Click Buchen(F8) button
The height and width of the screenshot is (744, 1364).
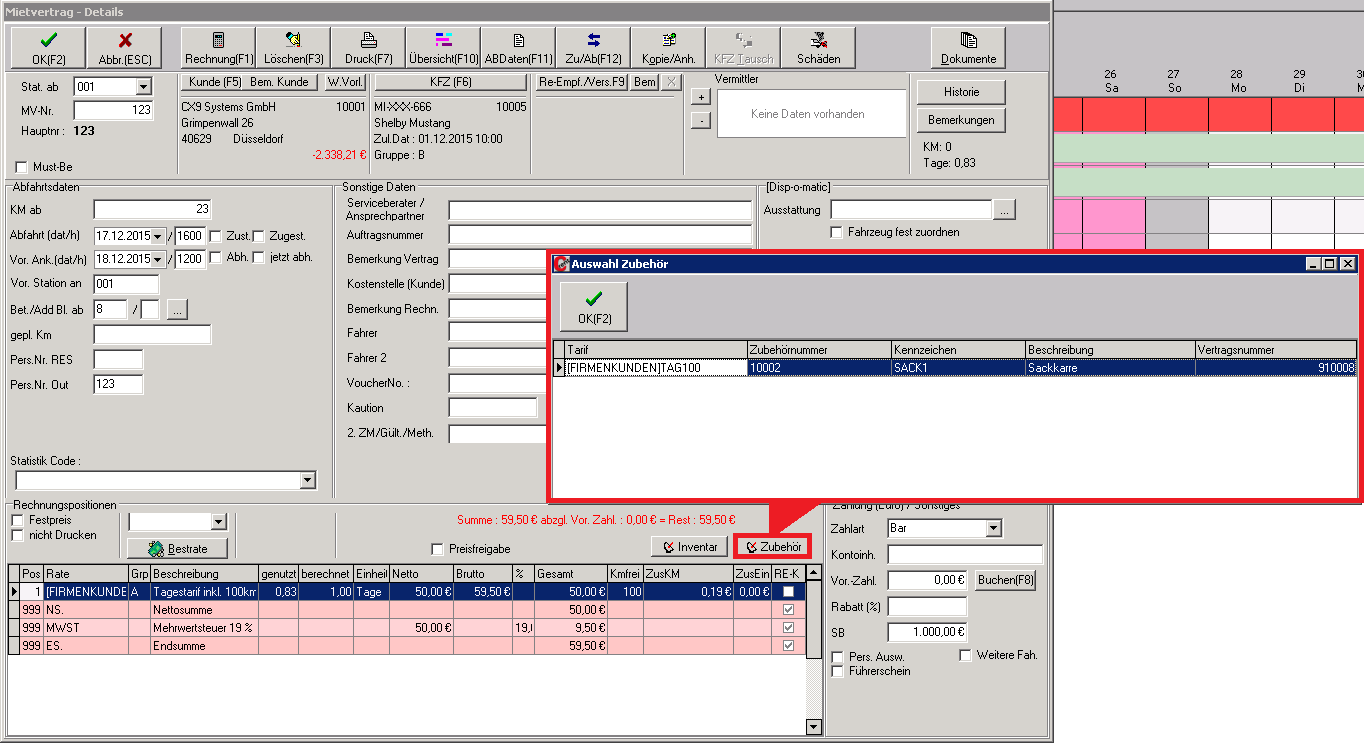coord(1005,580)
